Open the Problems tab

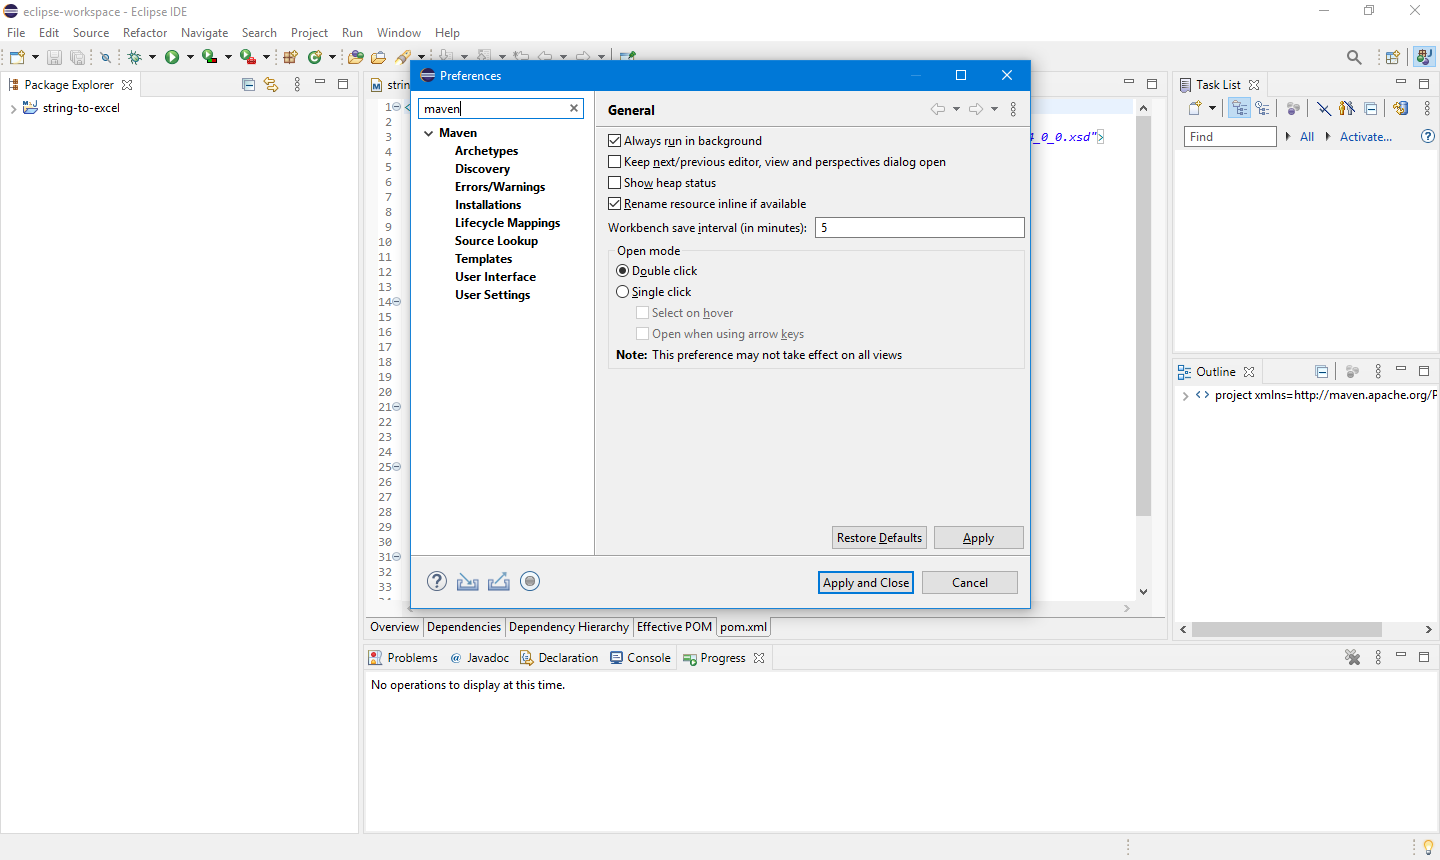click(403, 658)
